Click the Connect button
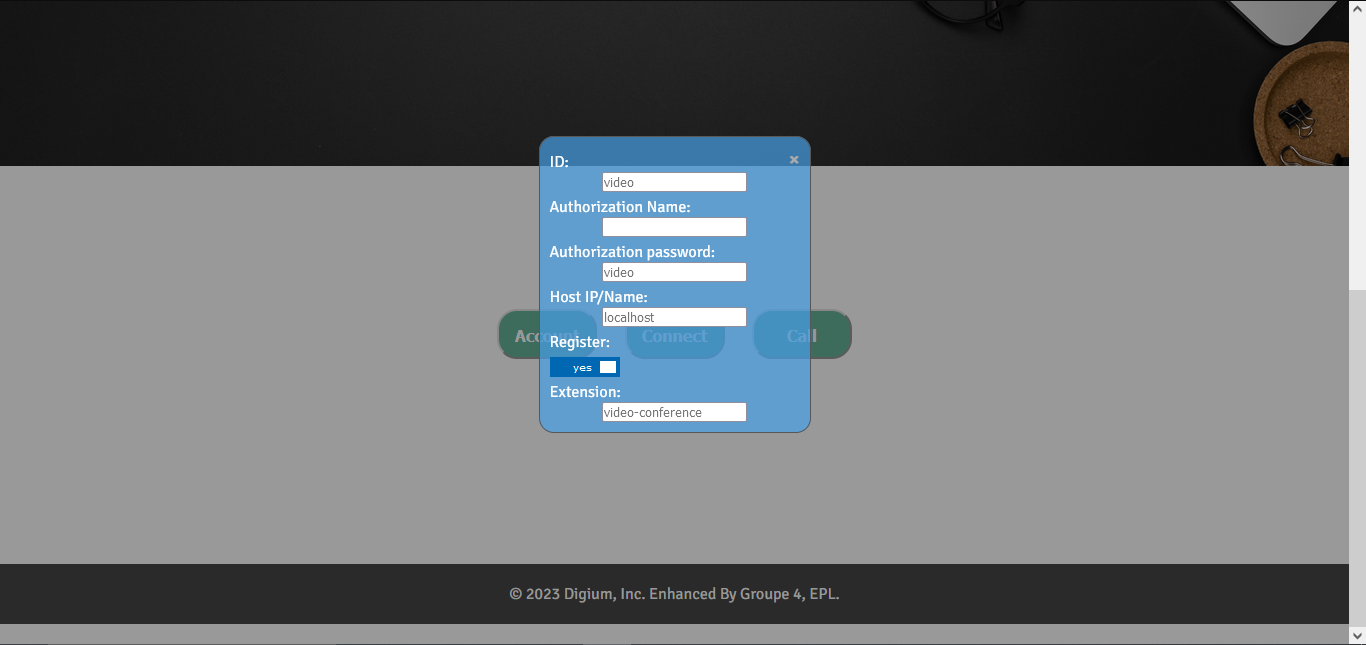The width and height of the screenshot is (1366, 645). [x=675, y=335]
